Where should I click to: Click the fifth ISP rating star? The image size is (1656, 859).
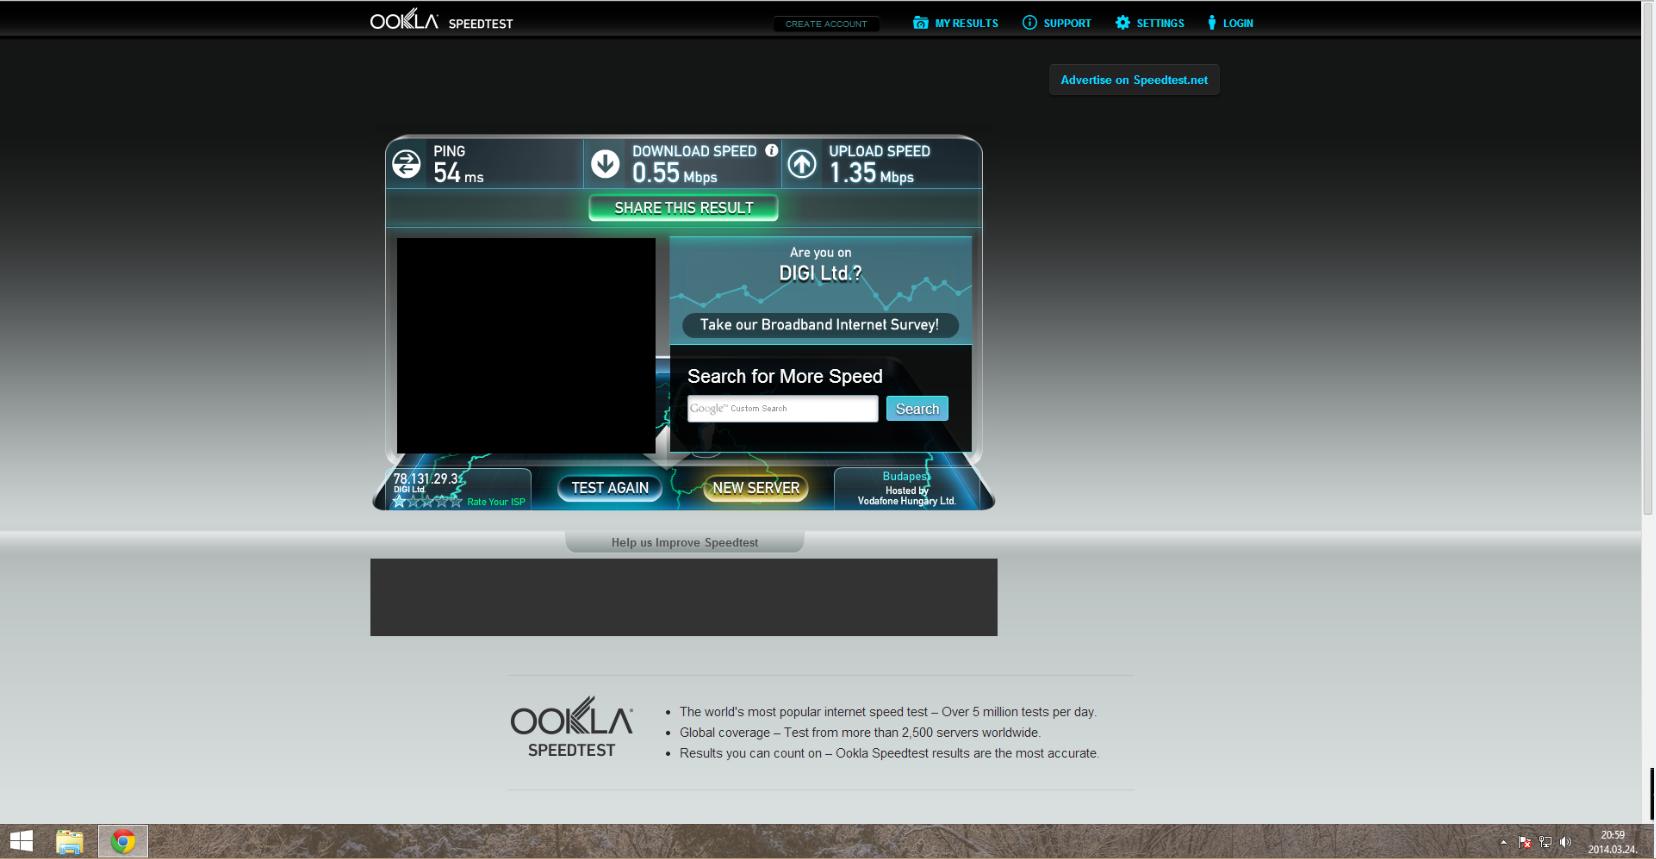click(456, 501)
